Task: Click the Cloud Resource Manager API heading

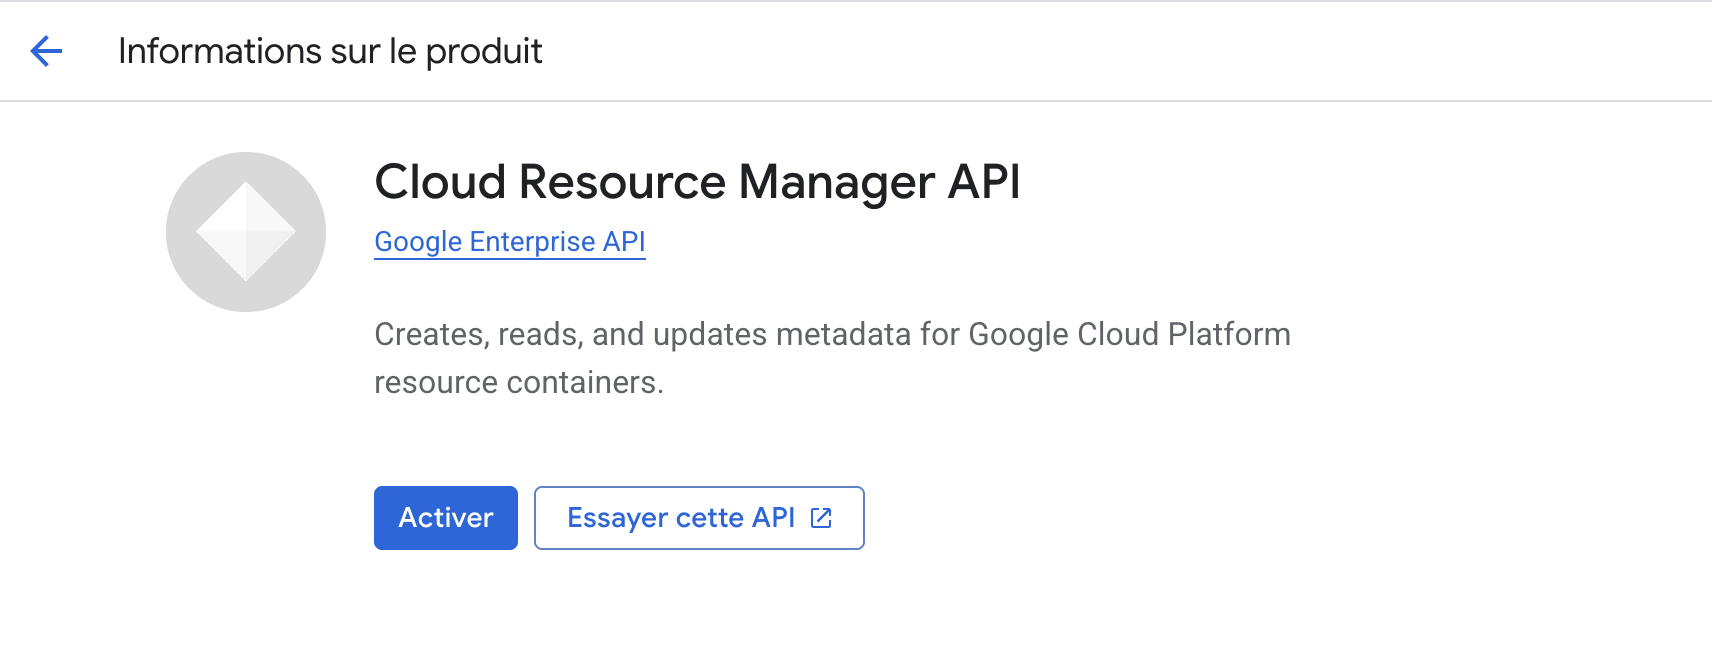Action: tap(697, 182)
